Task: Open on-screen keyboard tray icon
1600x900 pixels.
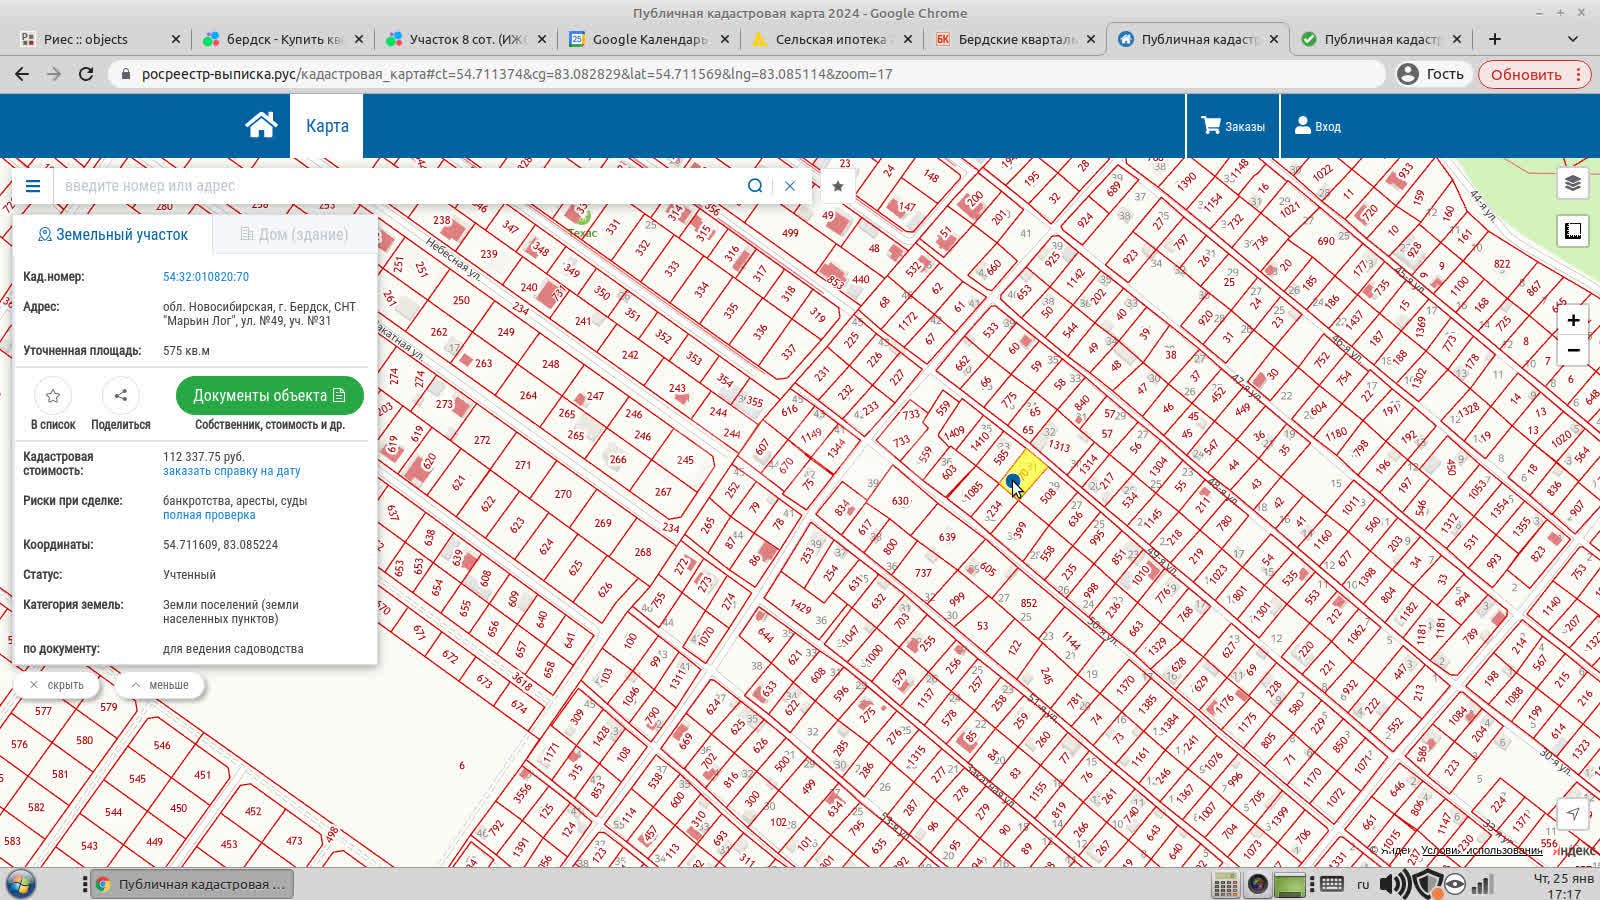Action: pyautogui.click(x=1331, y=884)
